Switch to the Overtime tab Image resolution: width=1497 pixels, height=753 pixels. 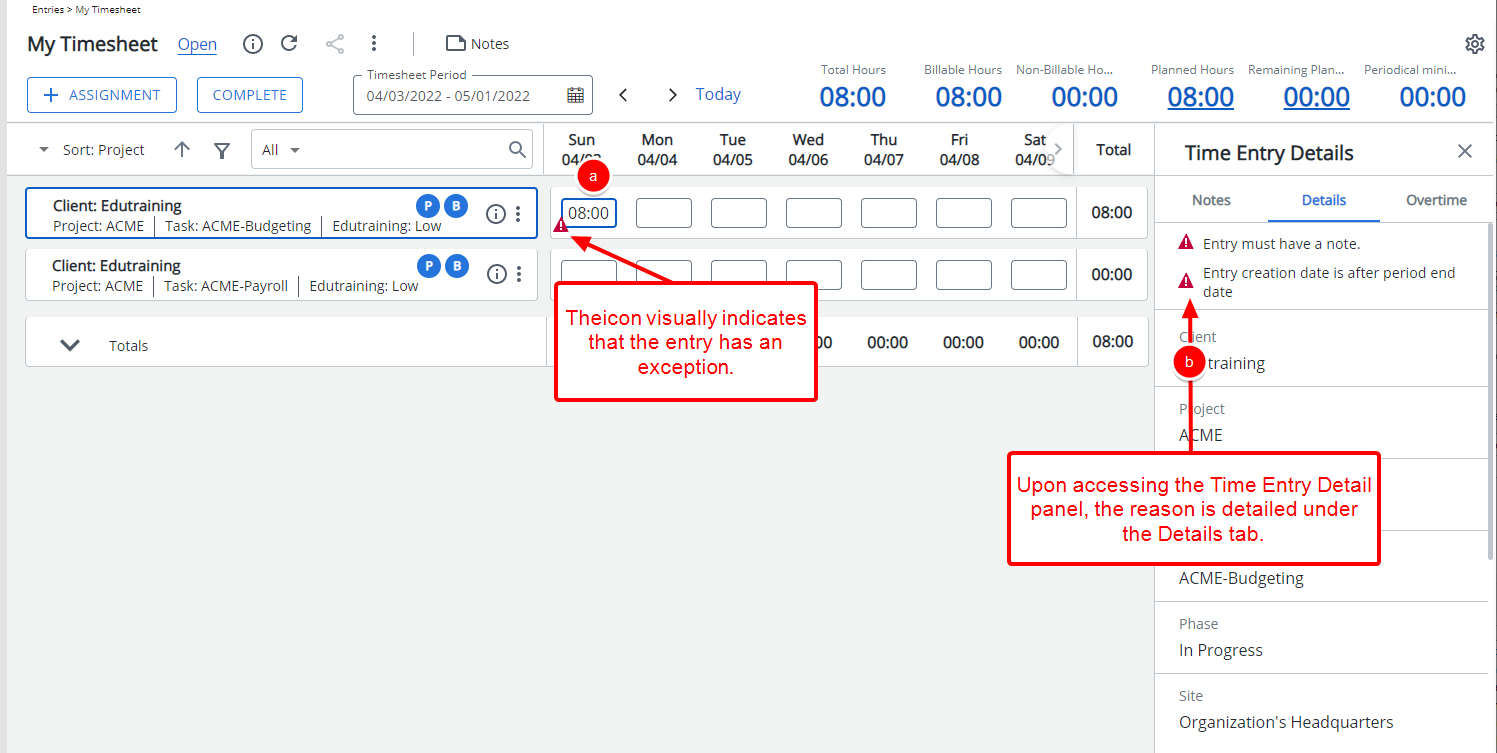coord(1436,200)
